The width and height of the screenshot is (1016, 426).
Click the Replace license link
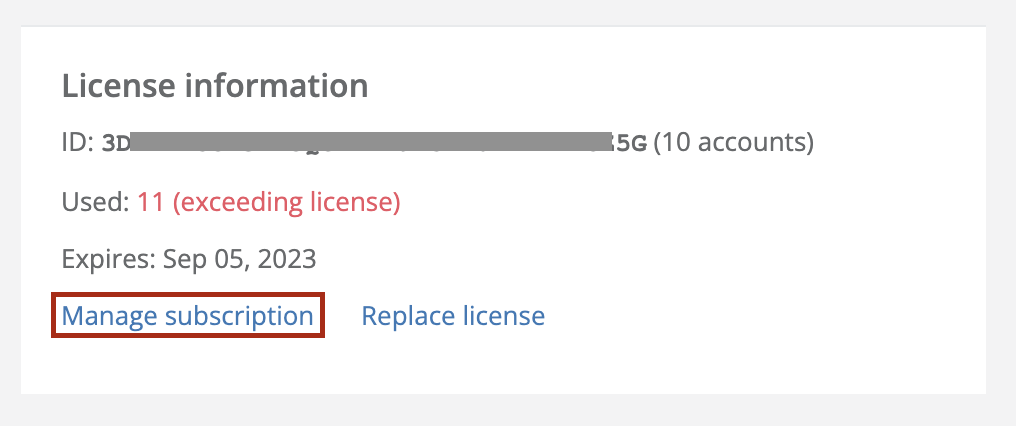coord(453,316)
